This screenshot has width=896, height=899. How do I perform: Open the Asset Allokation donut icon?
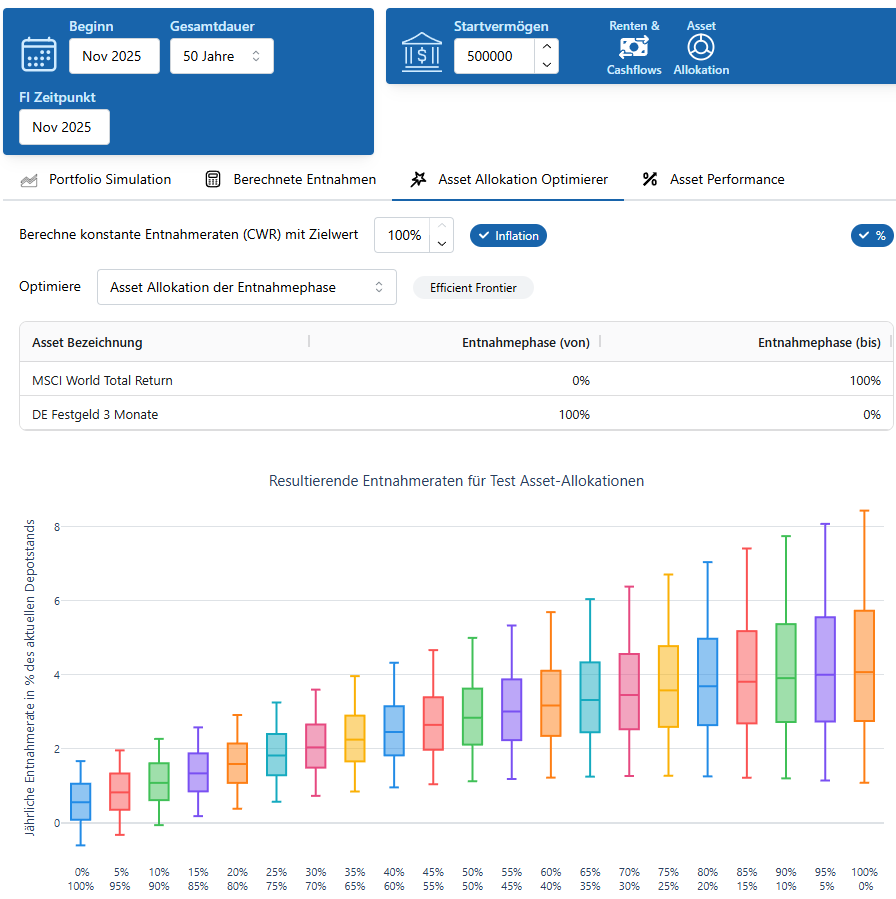701,47
